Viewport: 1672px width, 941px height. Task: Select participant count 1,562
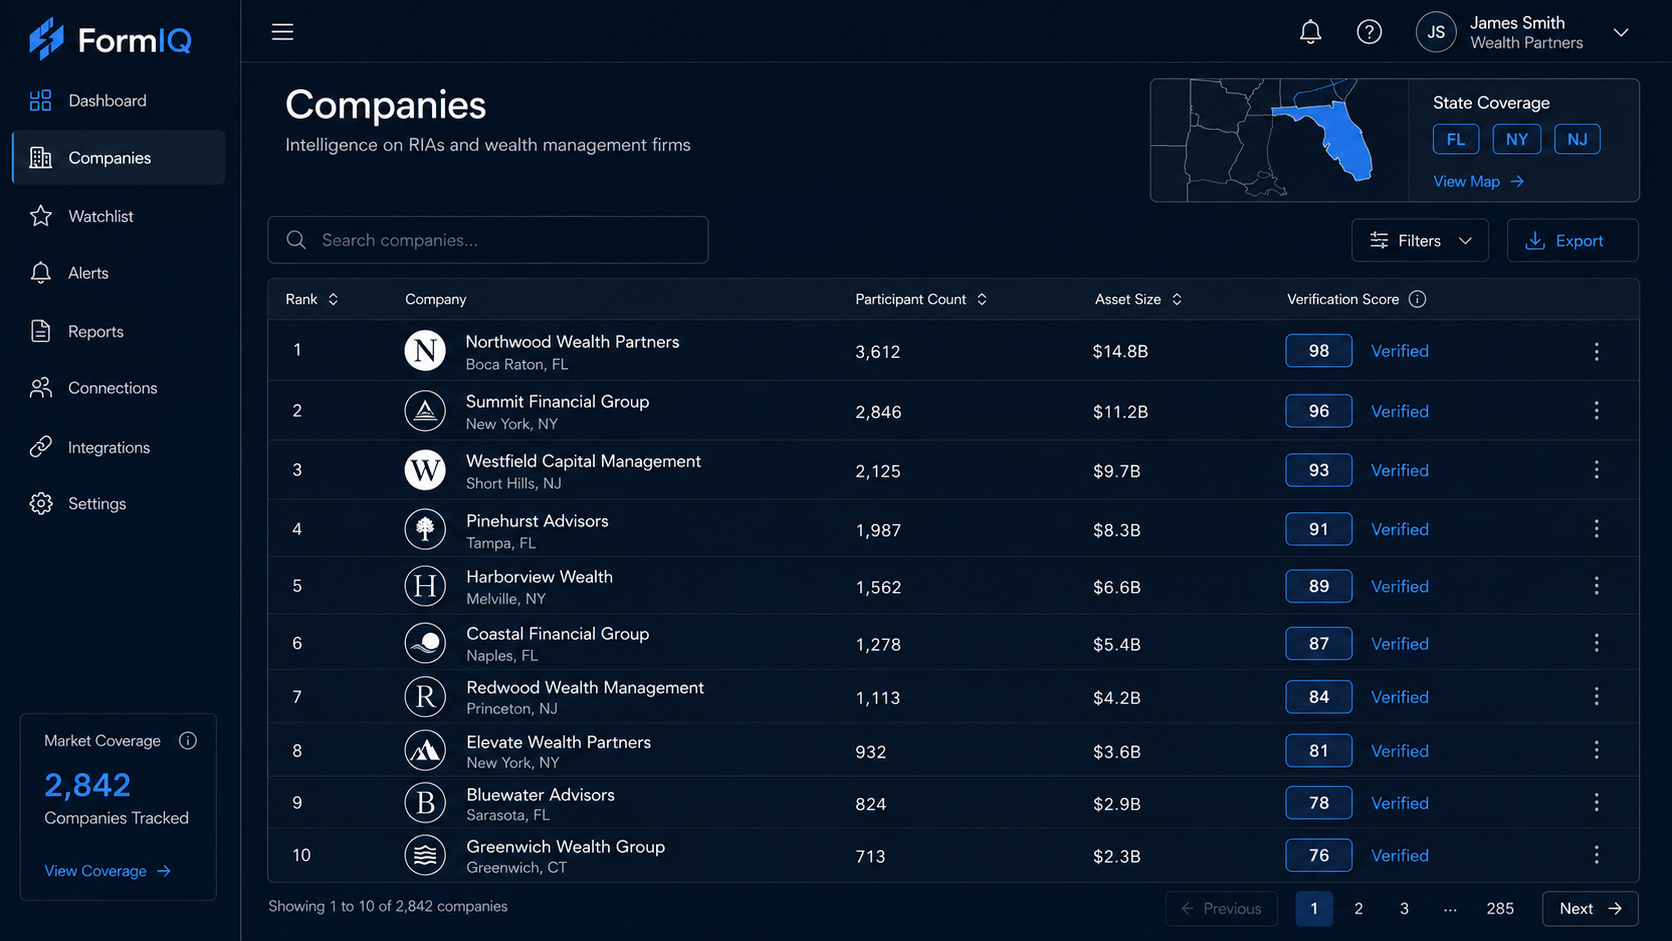coord(878,587)
